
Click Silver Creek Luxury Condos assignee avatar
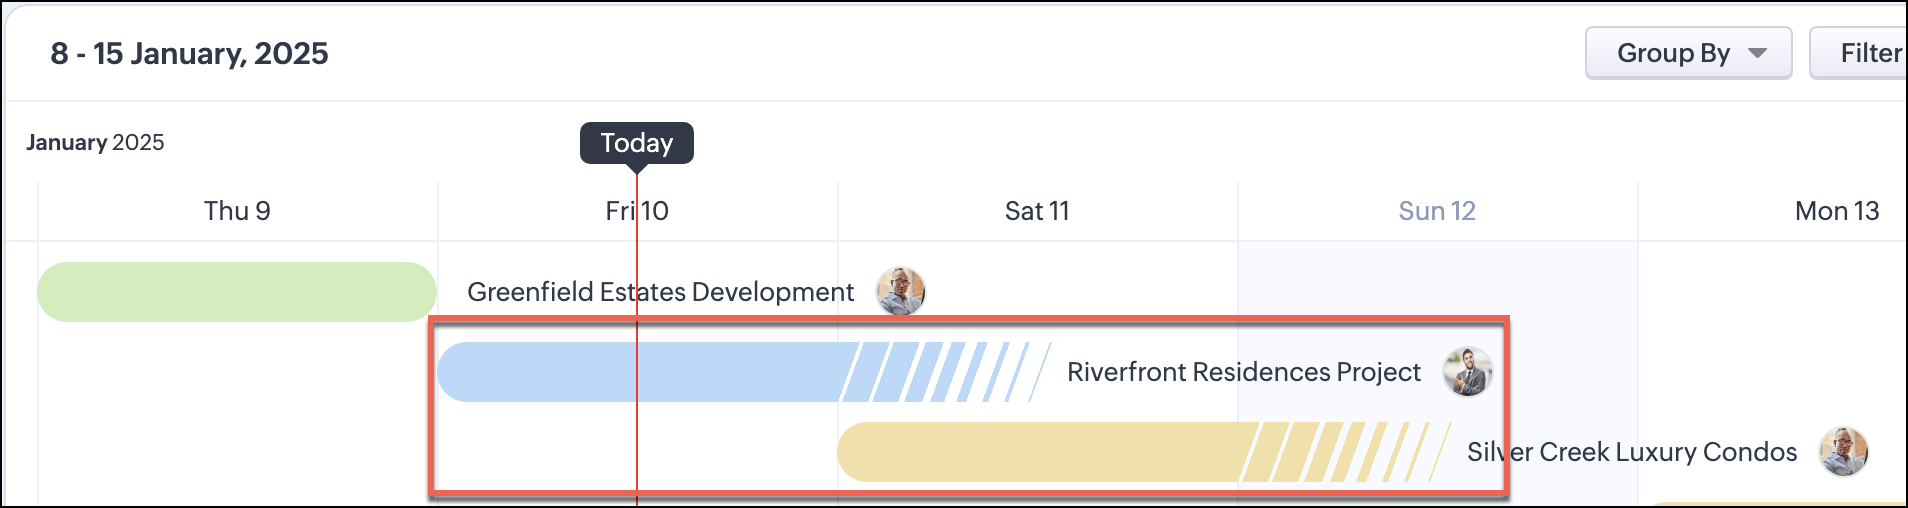point(1843,452)
